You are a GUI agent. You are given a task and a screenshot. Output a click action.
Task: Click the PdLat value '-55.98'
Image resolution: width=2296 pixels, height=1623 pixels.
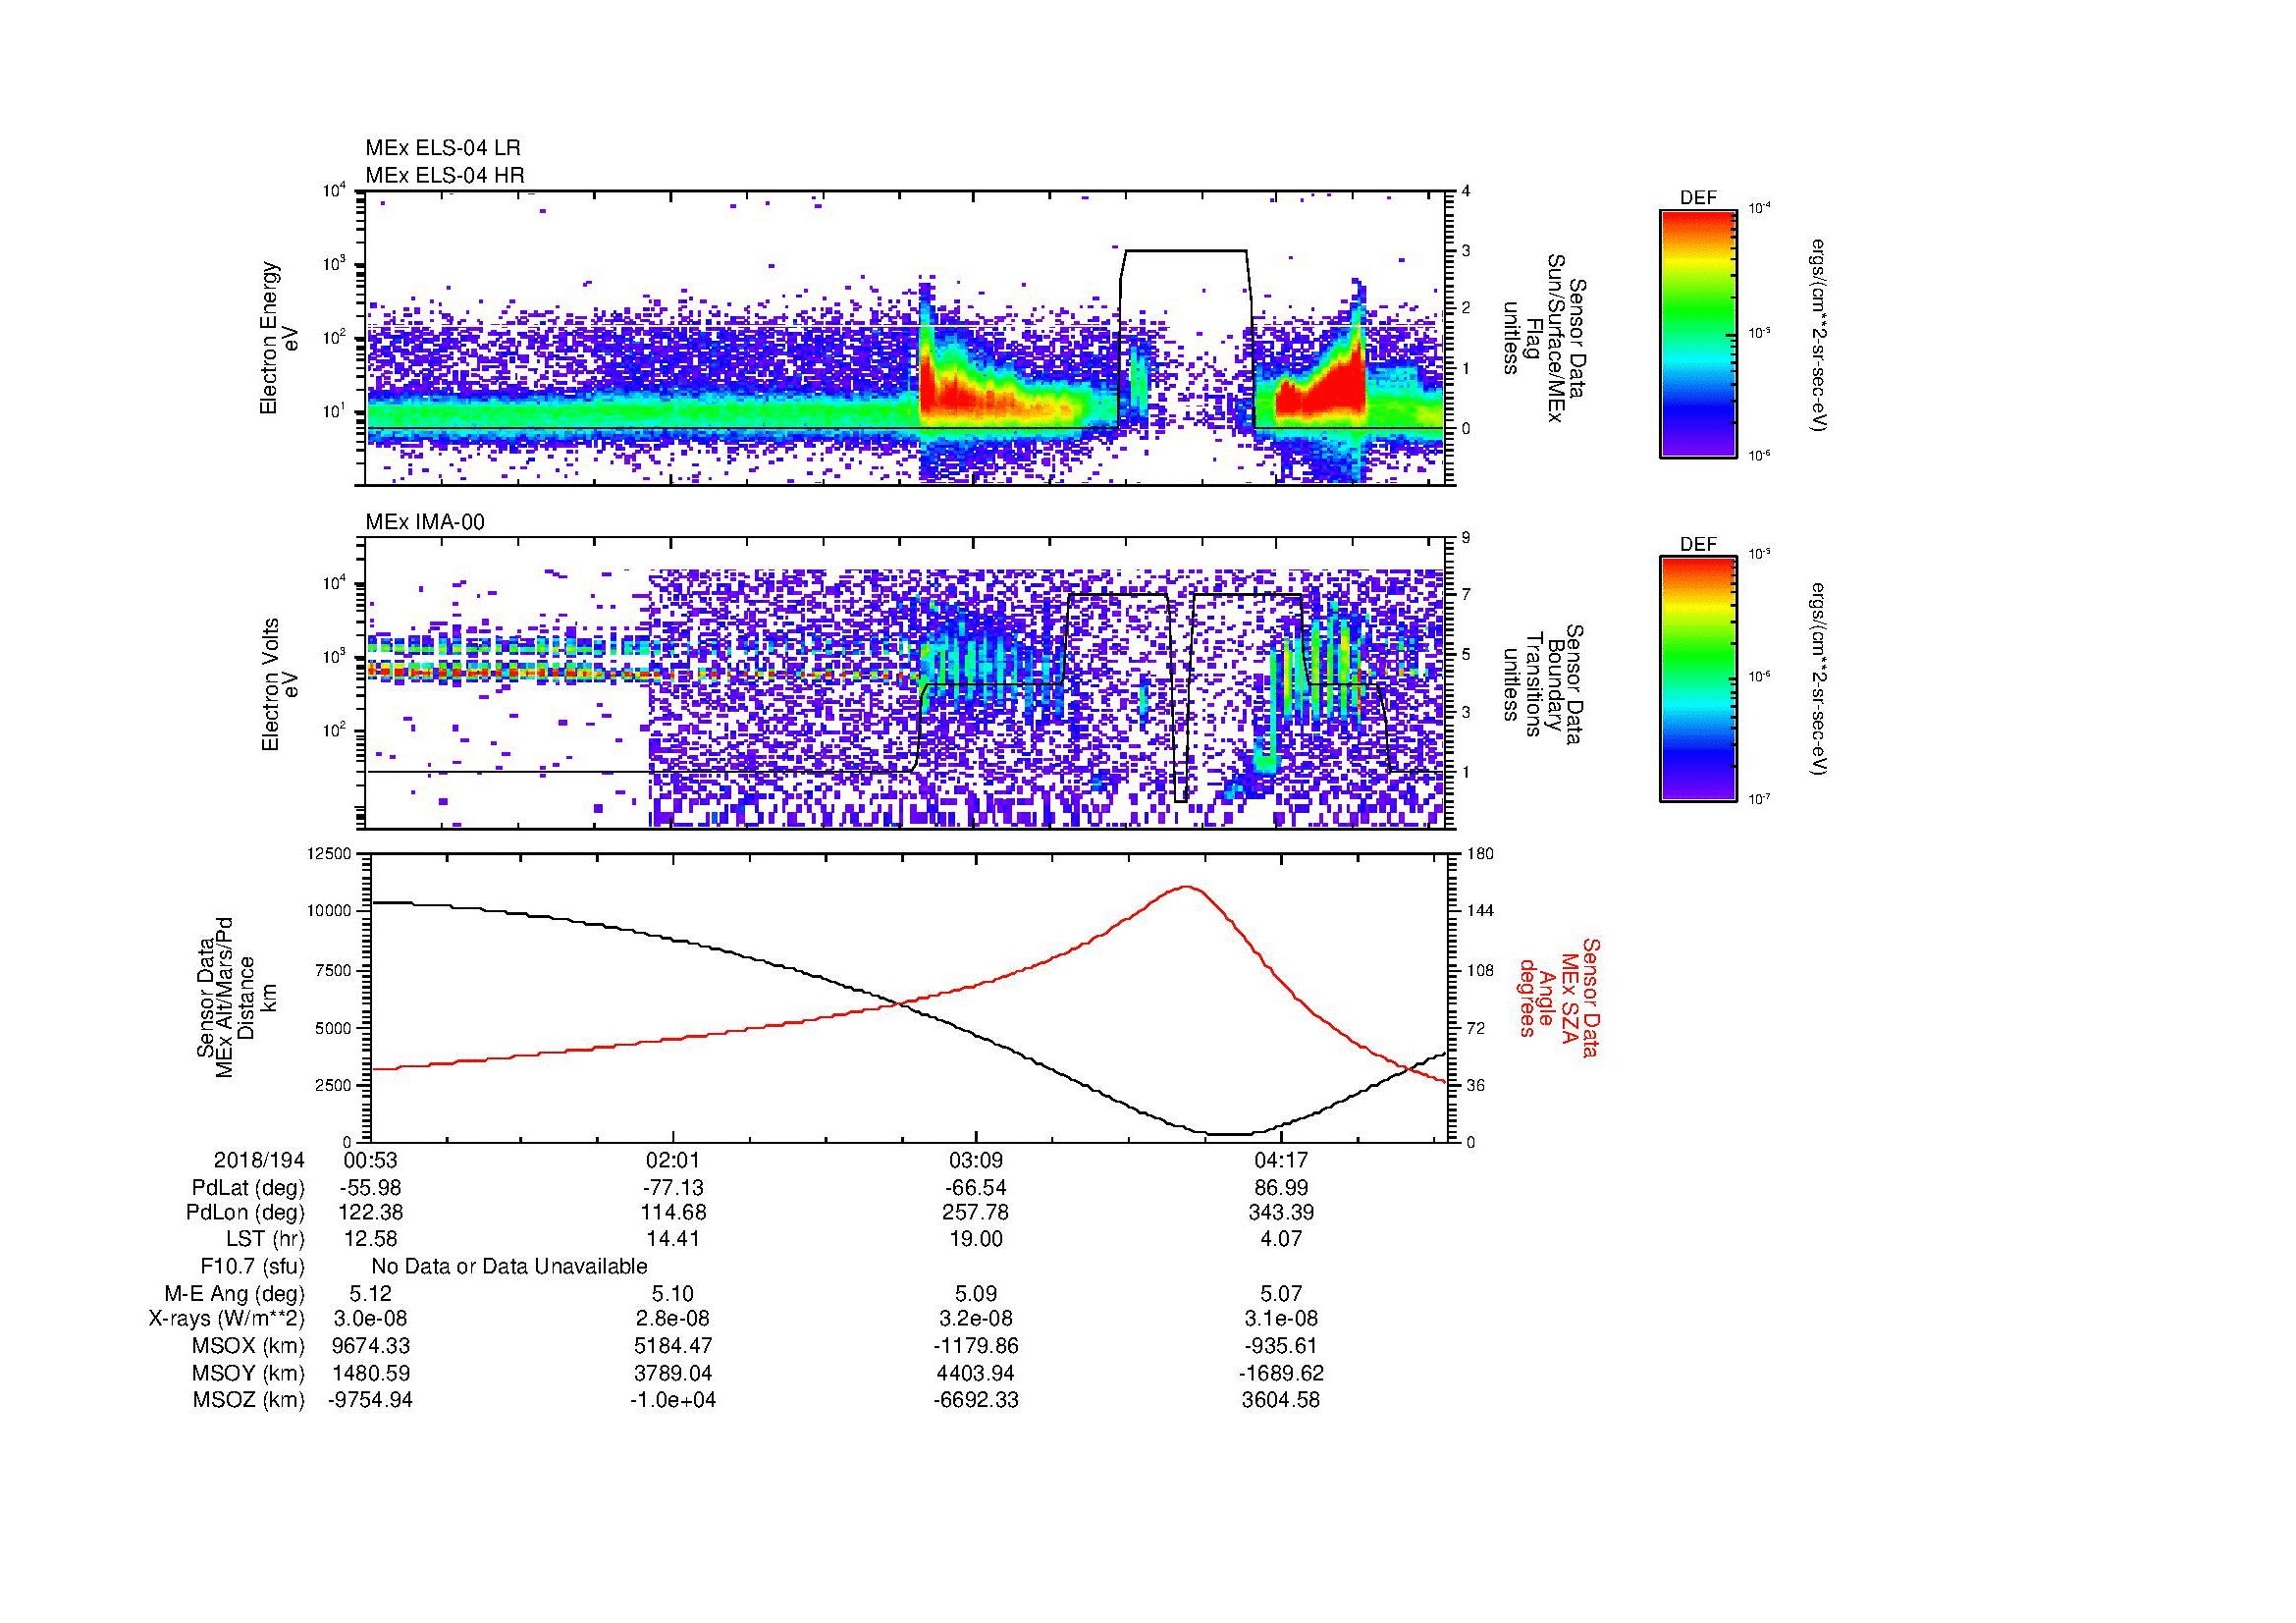pos(371,1188)
